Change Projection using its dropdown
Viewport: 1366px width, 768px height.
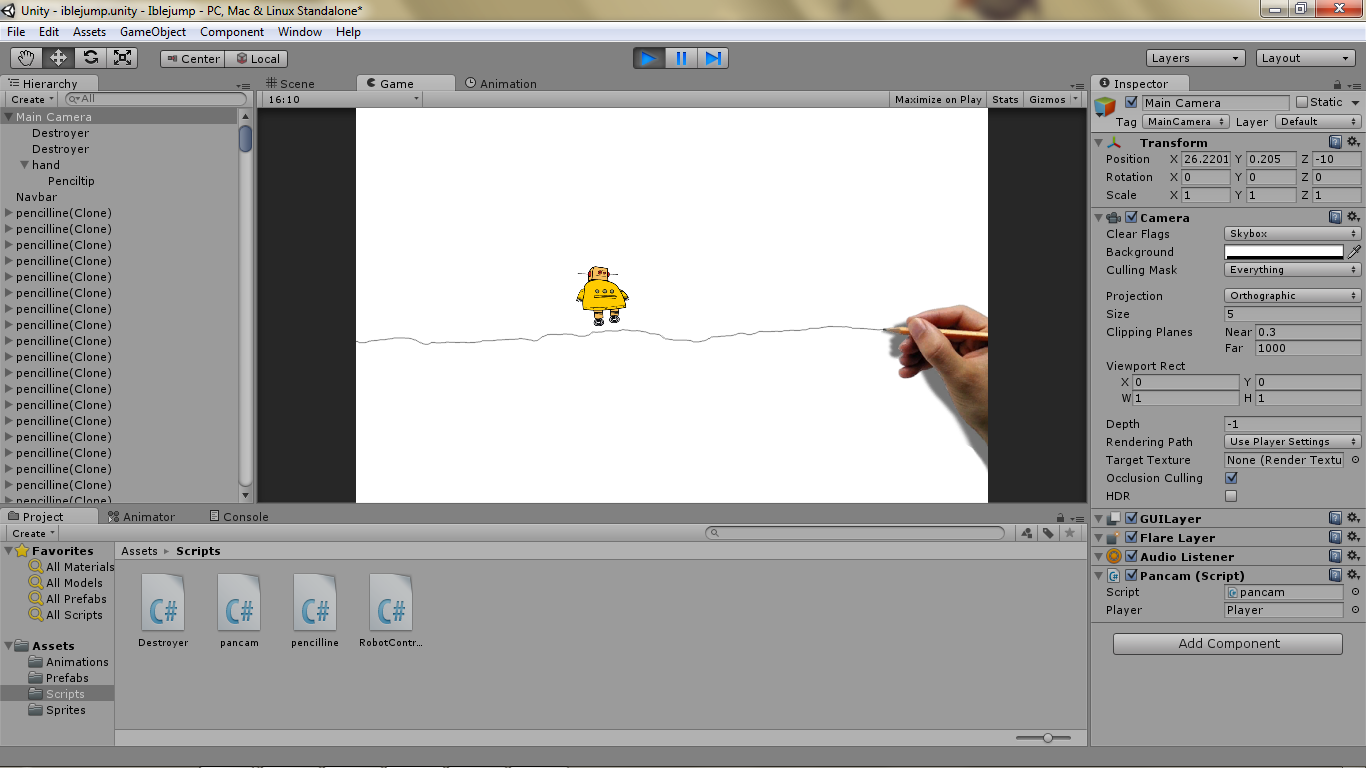(x=1292, y=295)
